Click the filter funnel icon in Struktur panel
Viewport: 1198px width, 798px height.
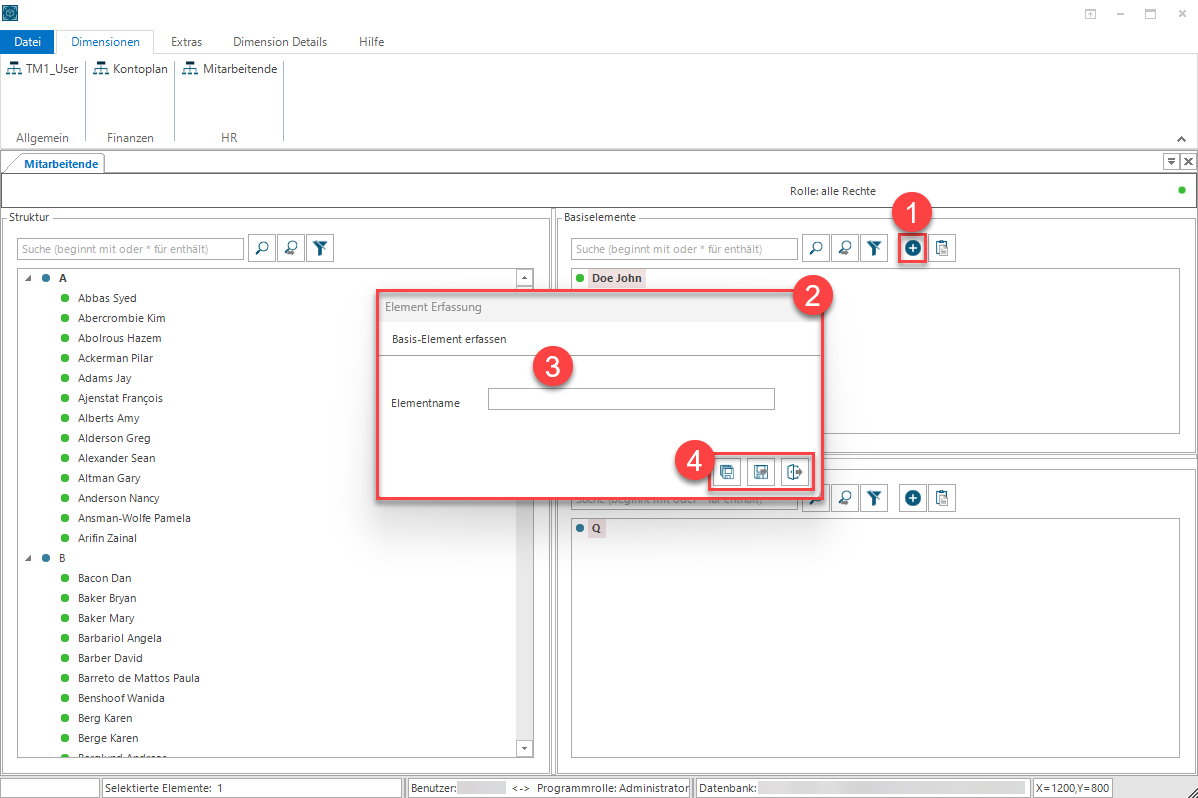320,248
